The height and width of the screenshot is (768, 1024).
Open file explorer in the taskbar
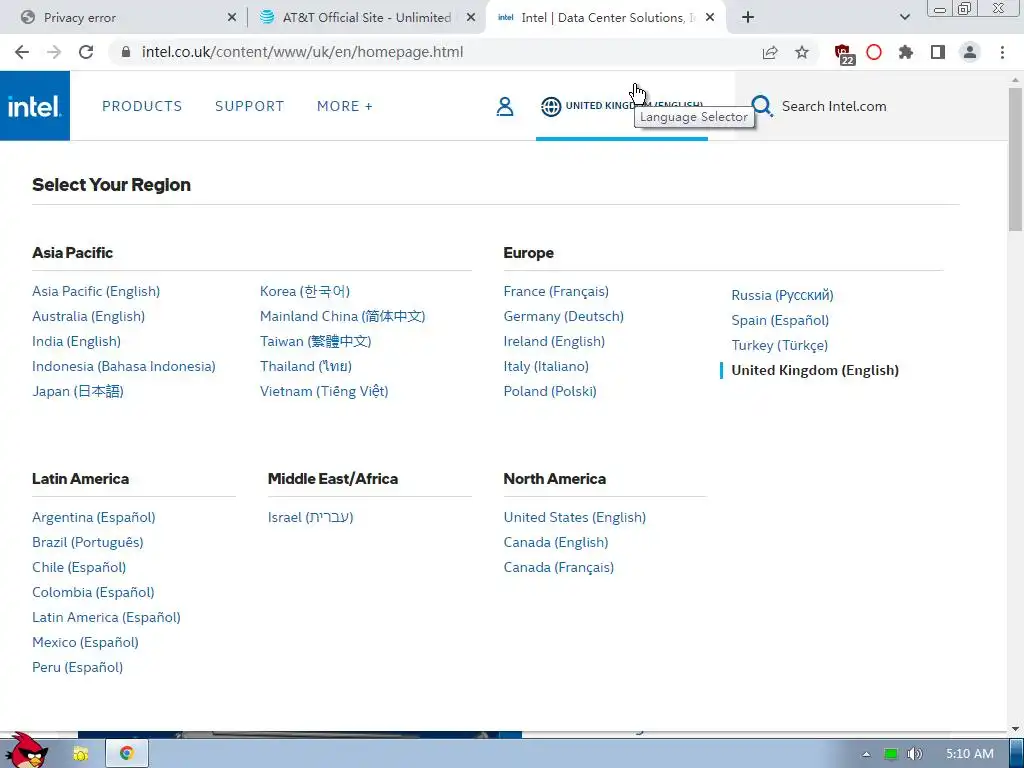click(x=80, y=754)
